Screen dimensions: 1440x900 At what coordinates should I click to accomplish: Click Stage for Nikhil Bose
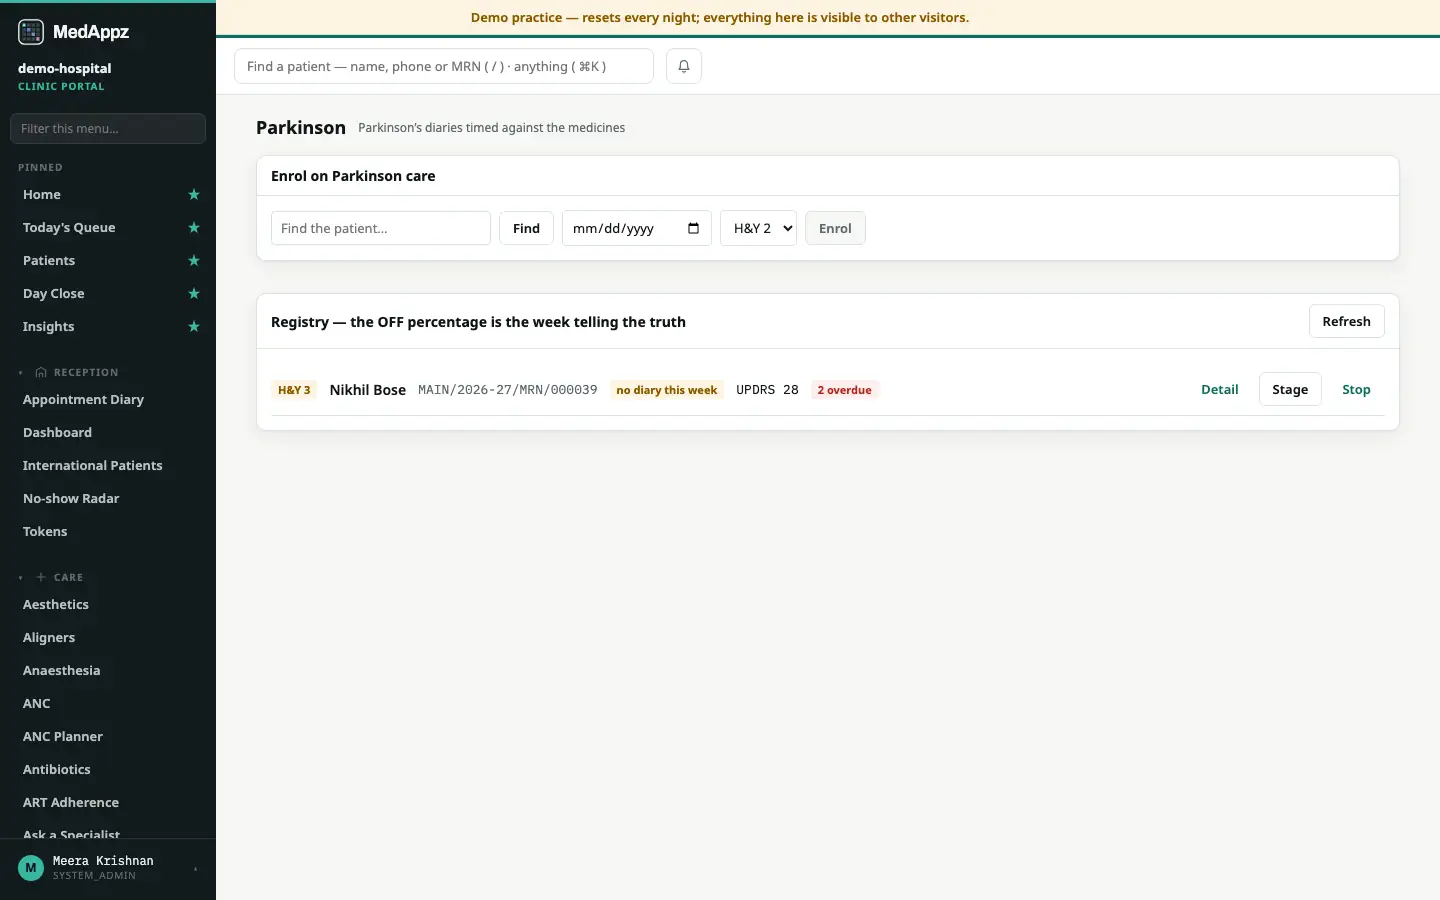1290,390
